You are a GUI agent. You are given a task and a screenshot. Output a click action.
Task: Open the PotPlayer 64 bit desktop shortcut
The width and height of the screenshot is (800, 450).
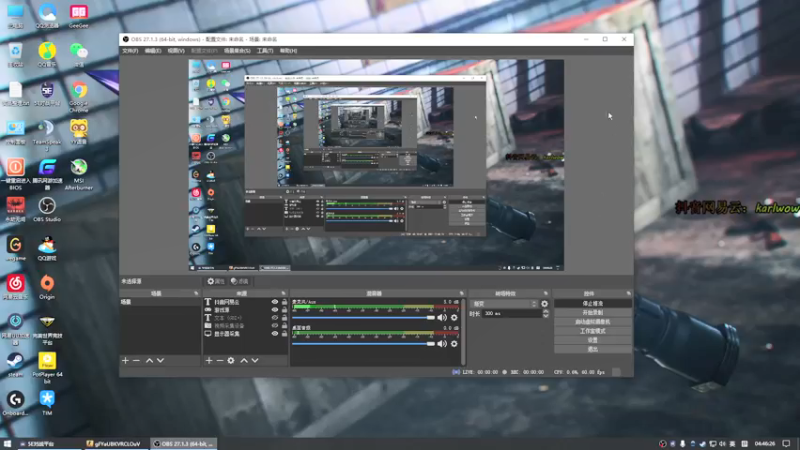pyautogui.click(x=47, y=367)
